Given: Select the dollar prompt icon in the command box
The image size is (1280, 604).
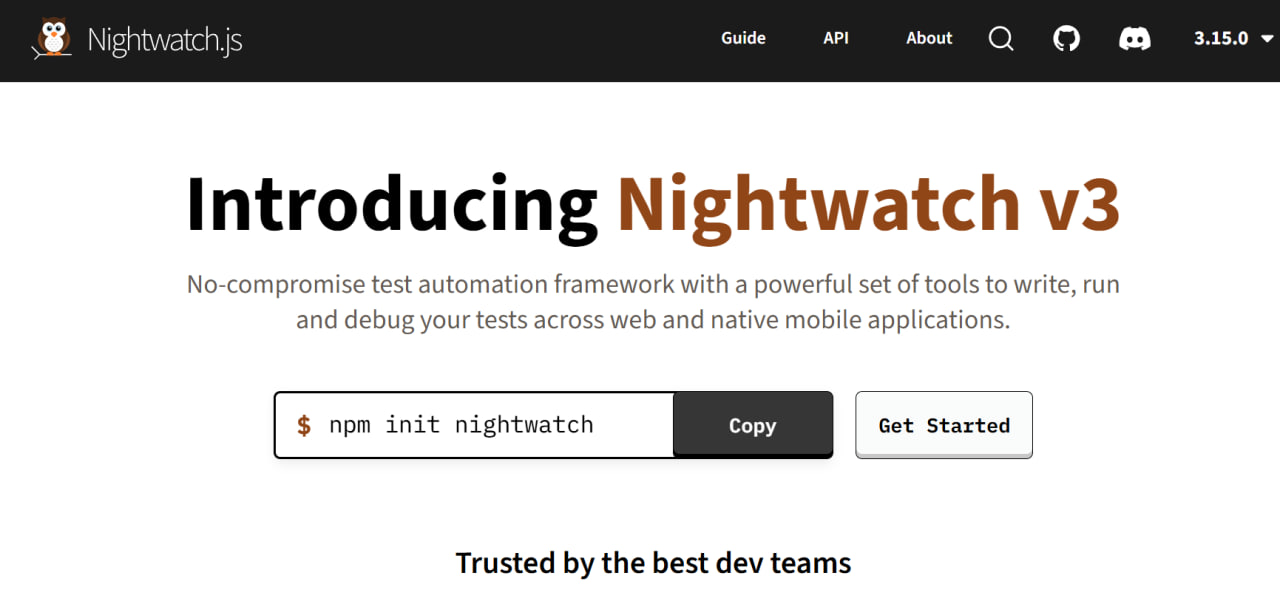Looking at the screenshot, I should pos(302,424).
